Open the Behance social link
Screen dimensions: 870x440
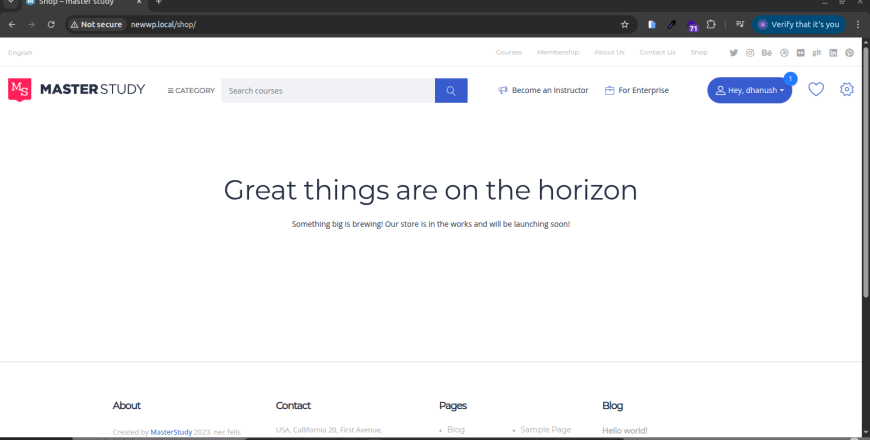(767, 53)
